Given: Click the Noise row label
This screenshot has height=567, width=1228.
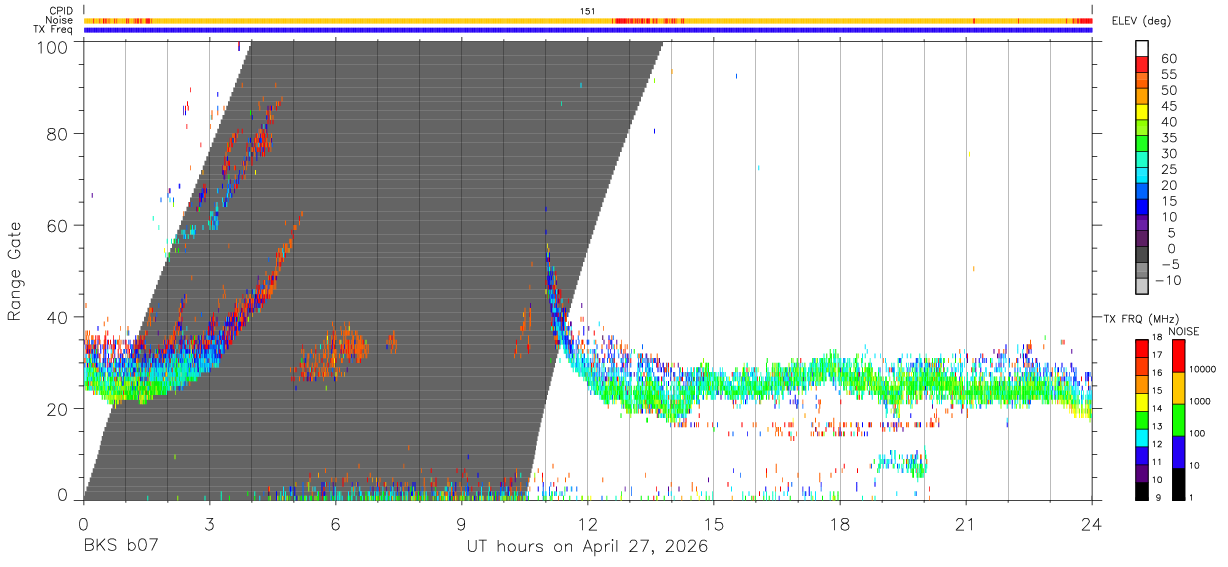Looking at the screenshot, I should [x=59, y=20].
